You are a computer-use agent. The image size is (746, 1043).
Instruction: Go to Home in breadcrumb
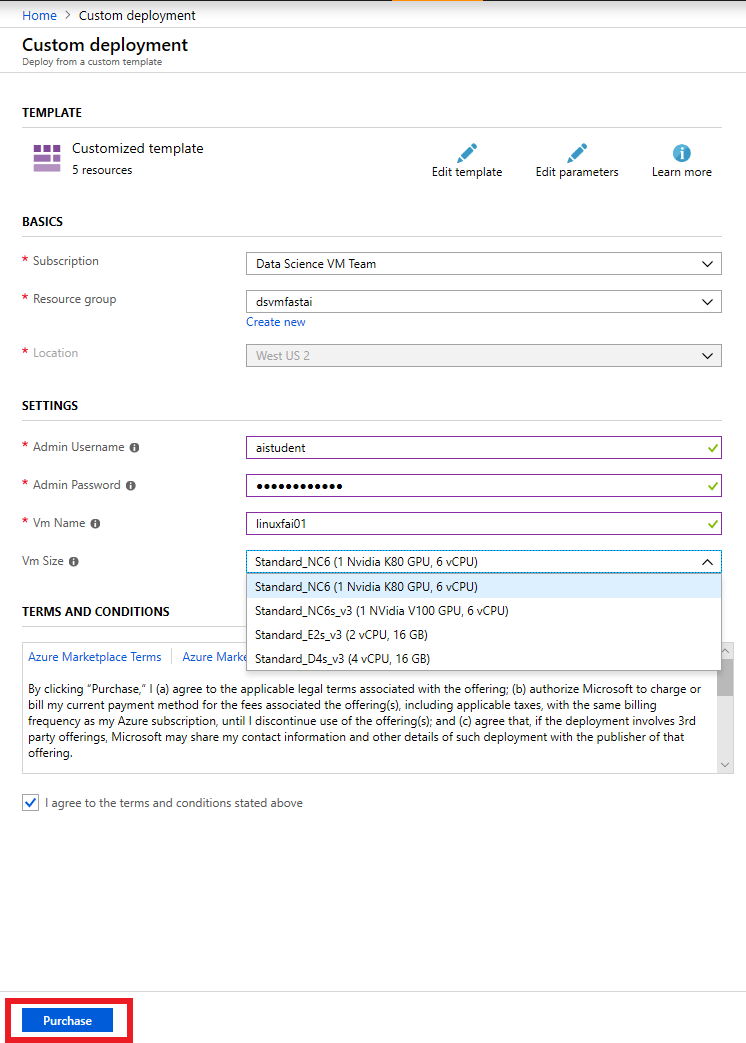click(39, 16)
